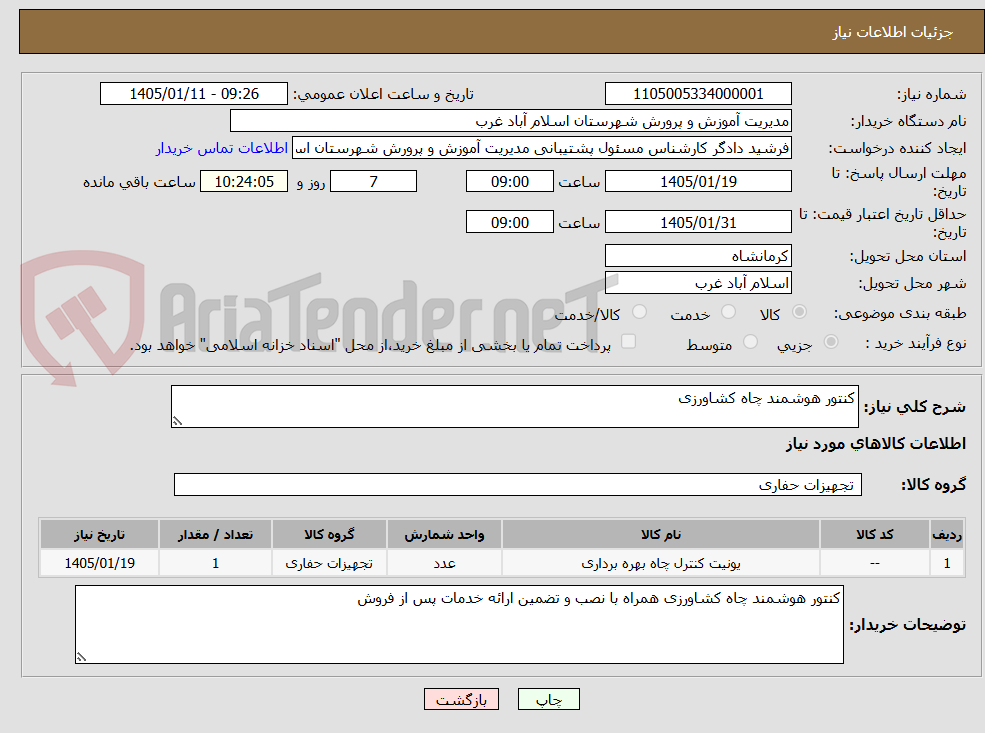985x733 pixels.
Task: Click the response deadline hour 09:00 field
Action: click(509, 182)
